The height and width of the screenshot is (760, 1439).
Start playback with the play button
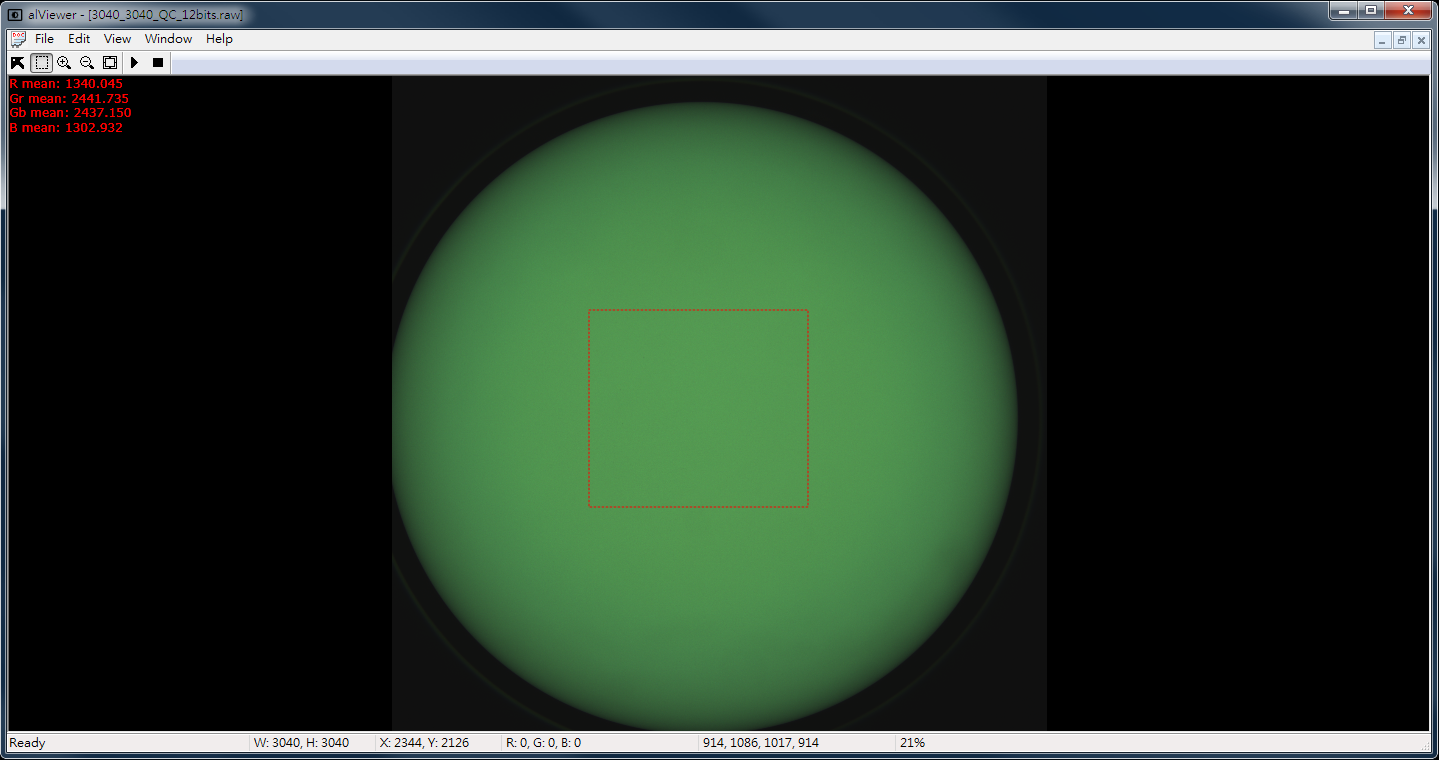point(134,63)
